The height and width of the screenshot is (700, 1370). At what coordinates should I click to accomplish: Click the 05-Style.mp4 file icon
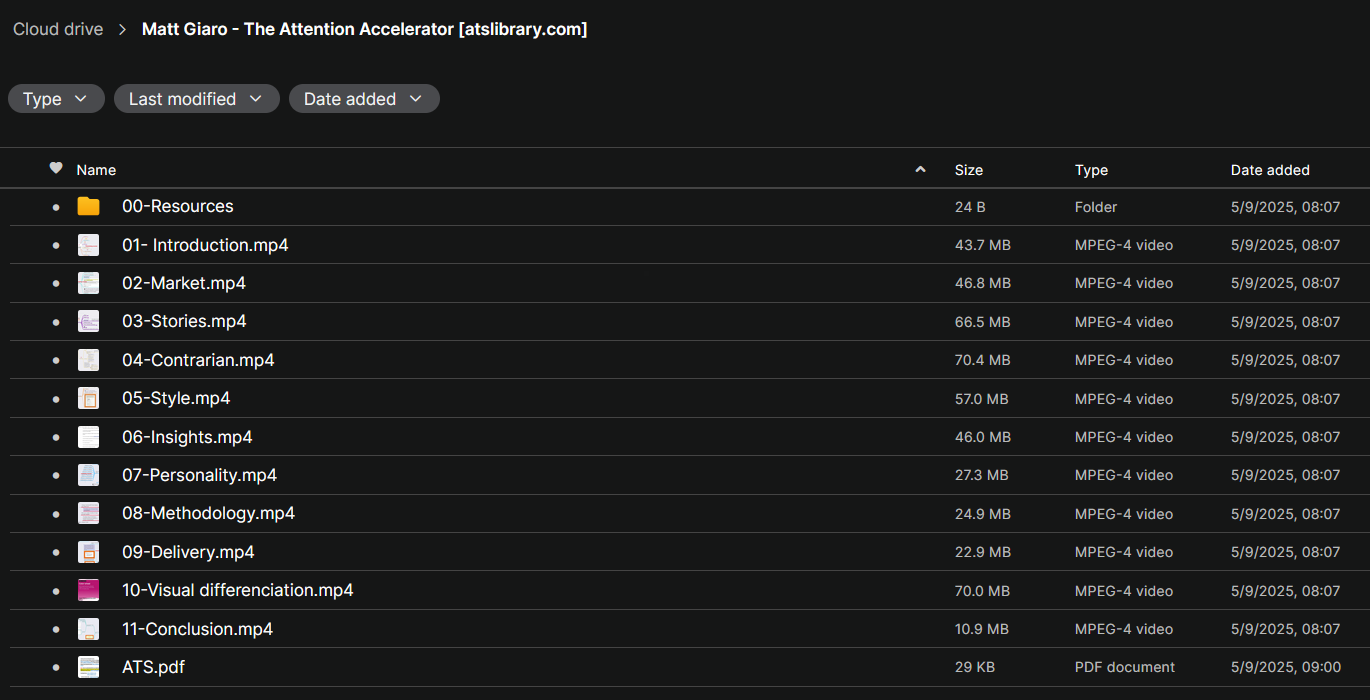coord(89,398)
